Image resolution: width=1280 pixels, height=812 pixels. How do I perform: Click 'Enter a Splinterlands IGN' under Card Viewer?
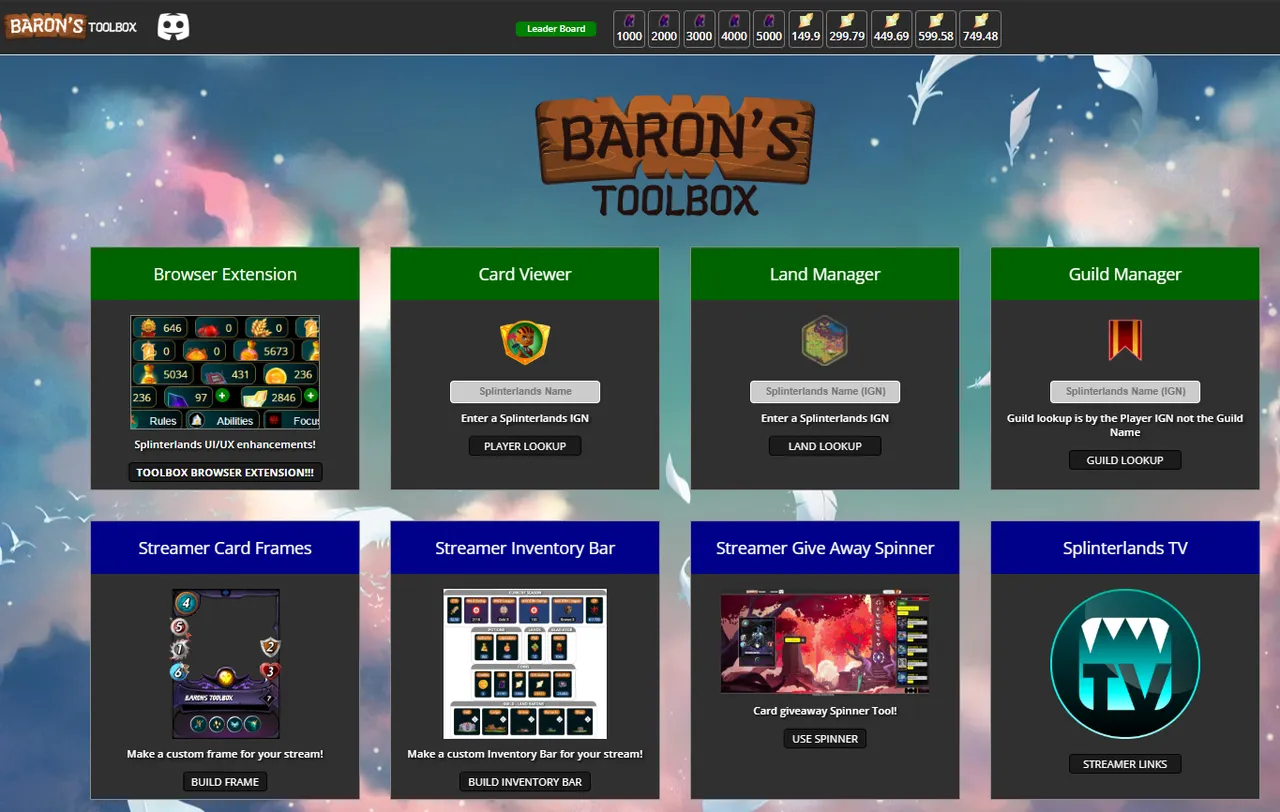(525, 418)
